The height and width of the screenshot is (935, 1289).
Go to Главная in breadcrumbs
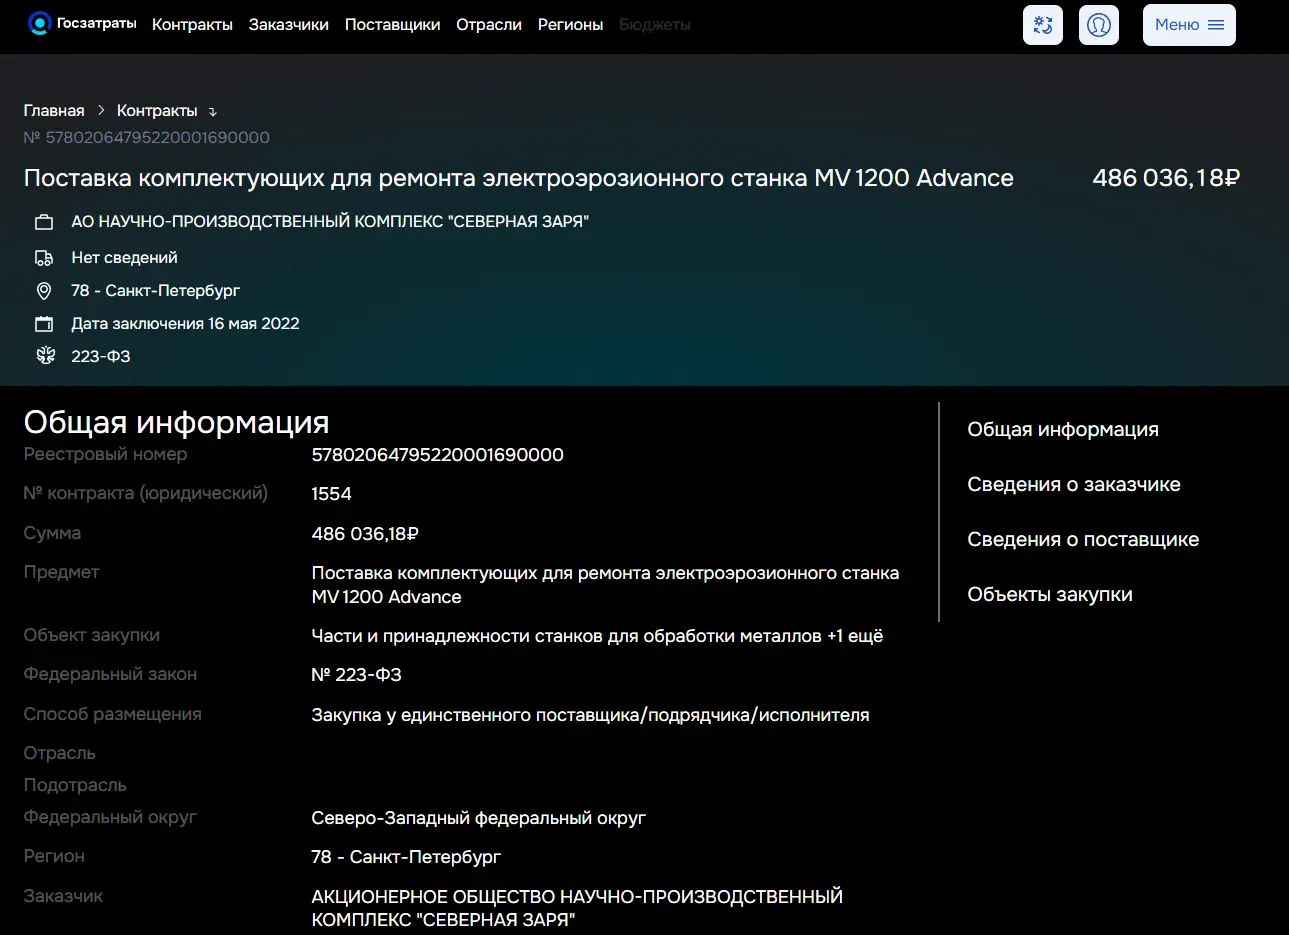click(x=54, y=111)
